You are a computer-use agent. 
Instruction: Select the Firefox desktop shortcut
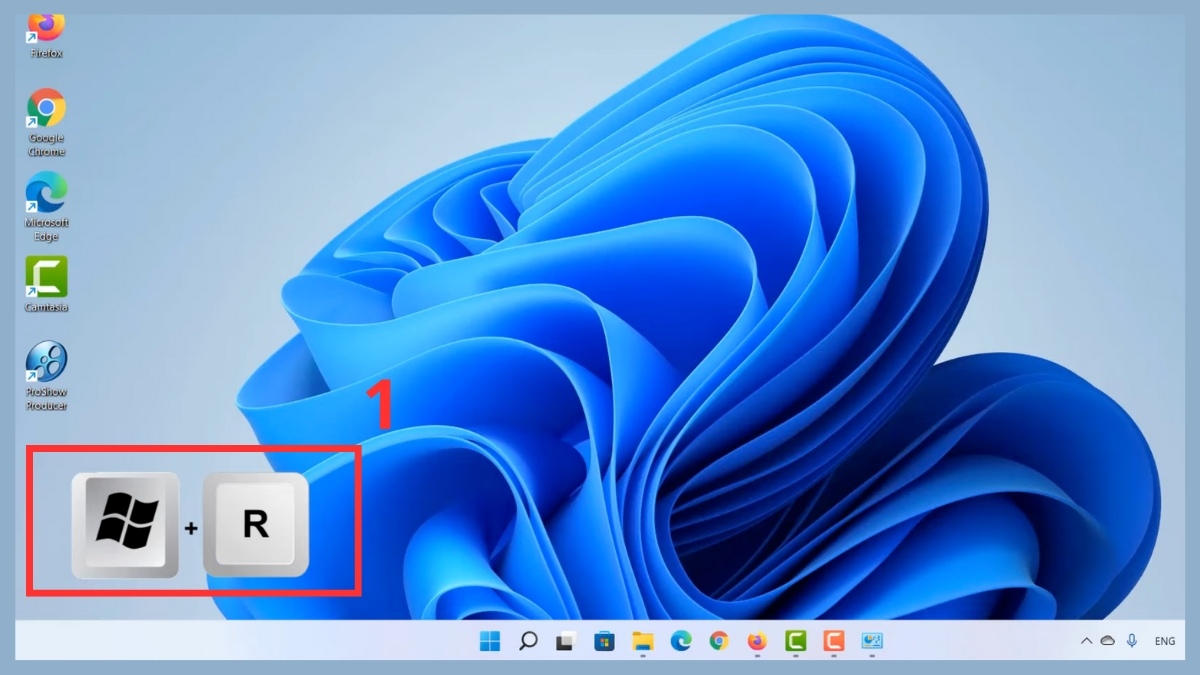[46, 30]
